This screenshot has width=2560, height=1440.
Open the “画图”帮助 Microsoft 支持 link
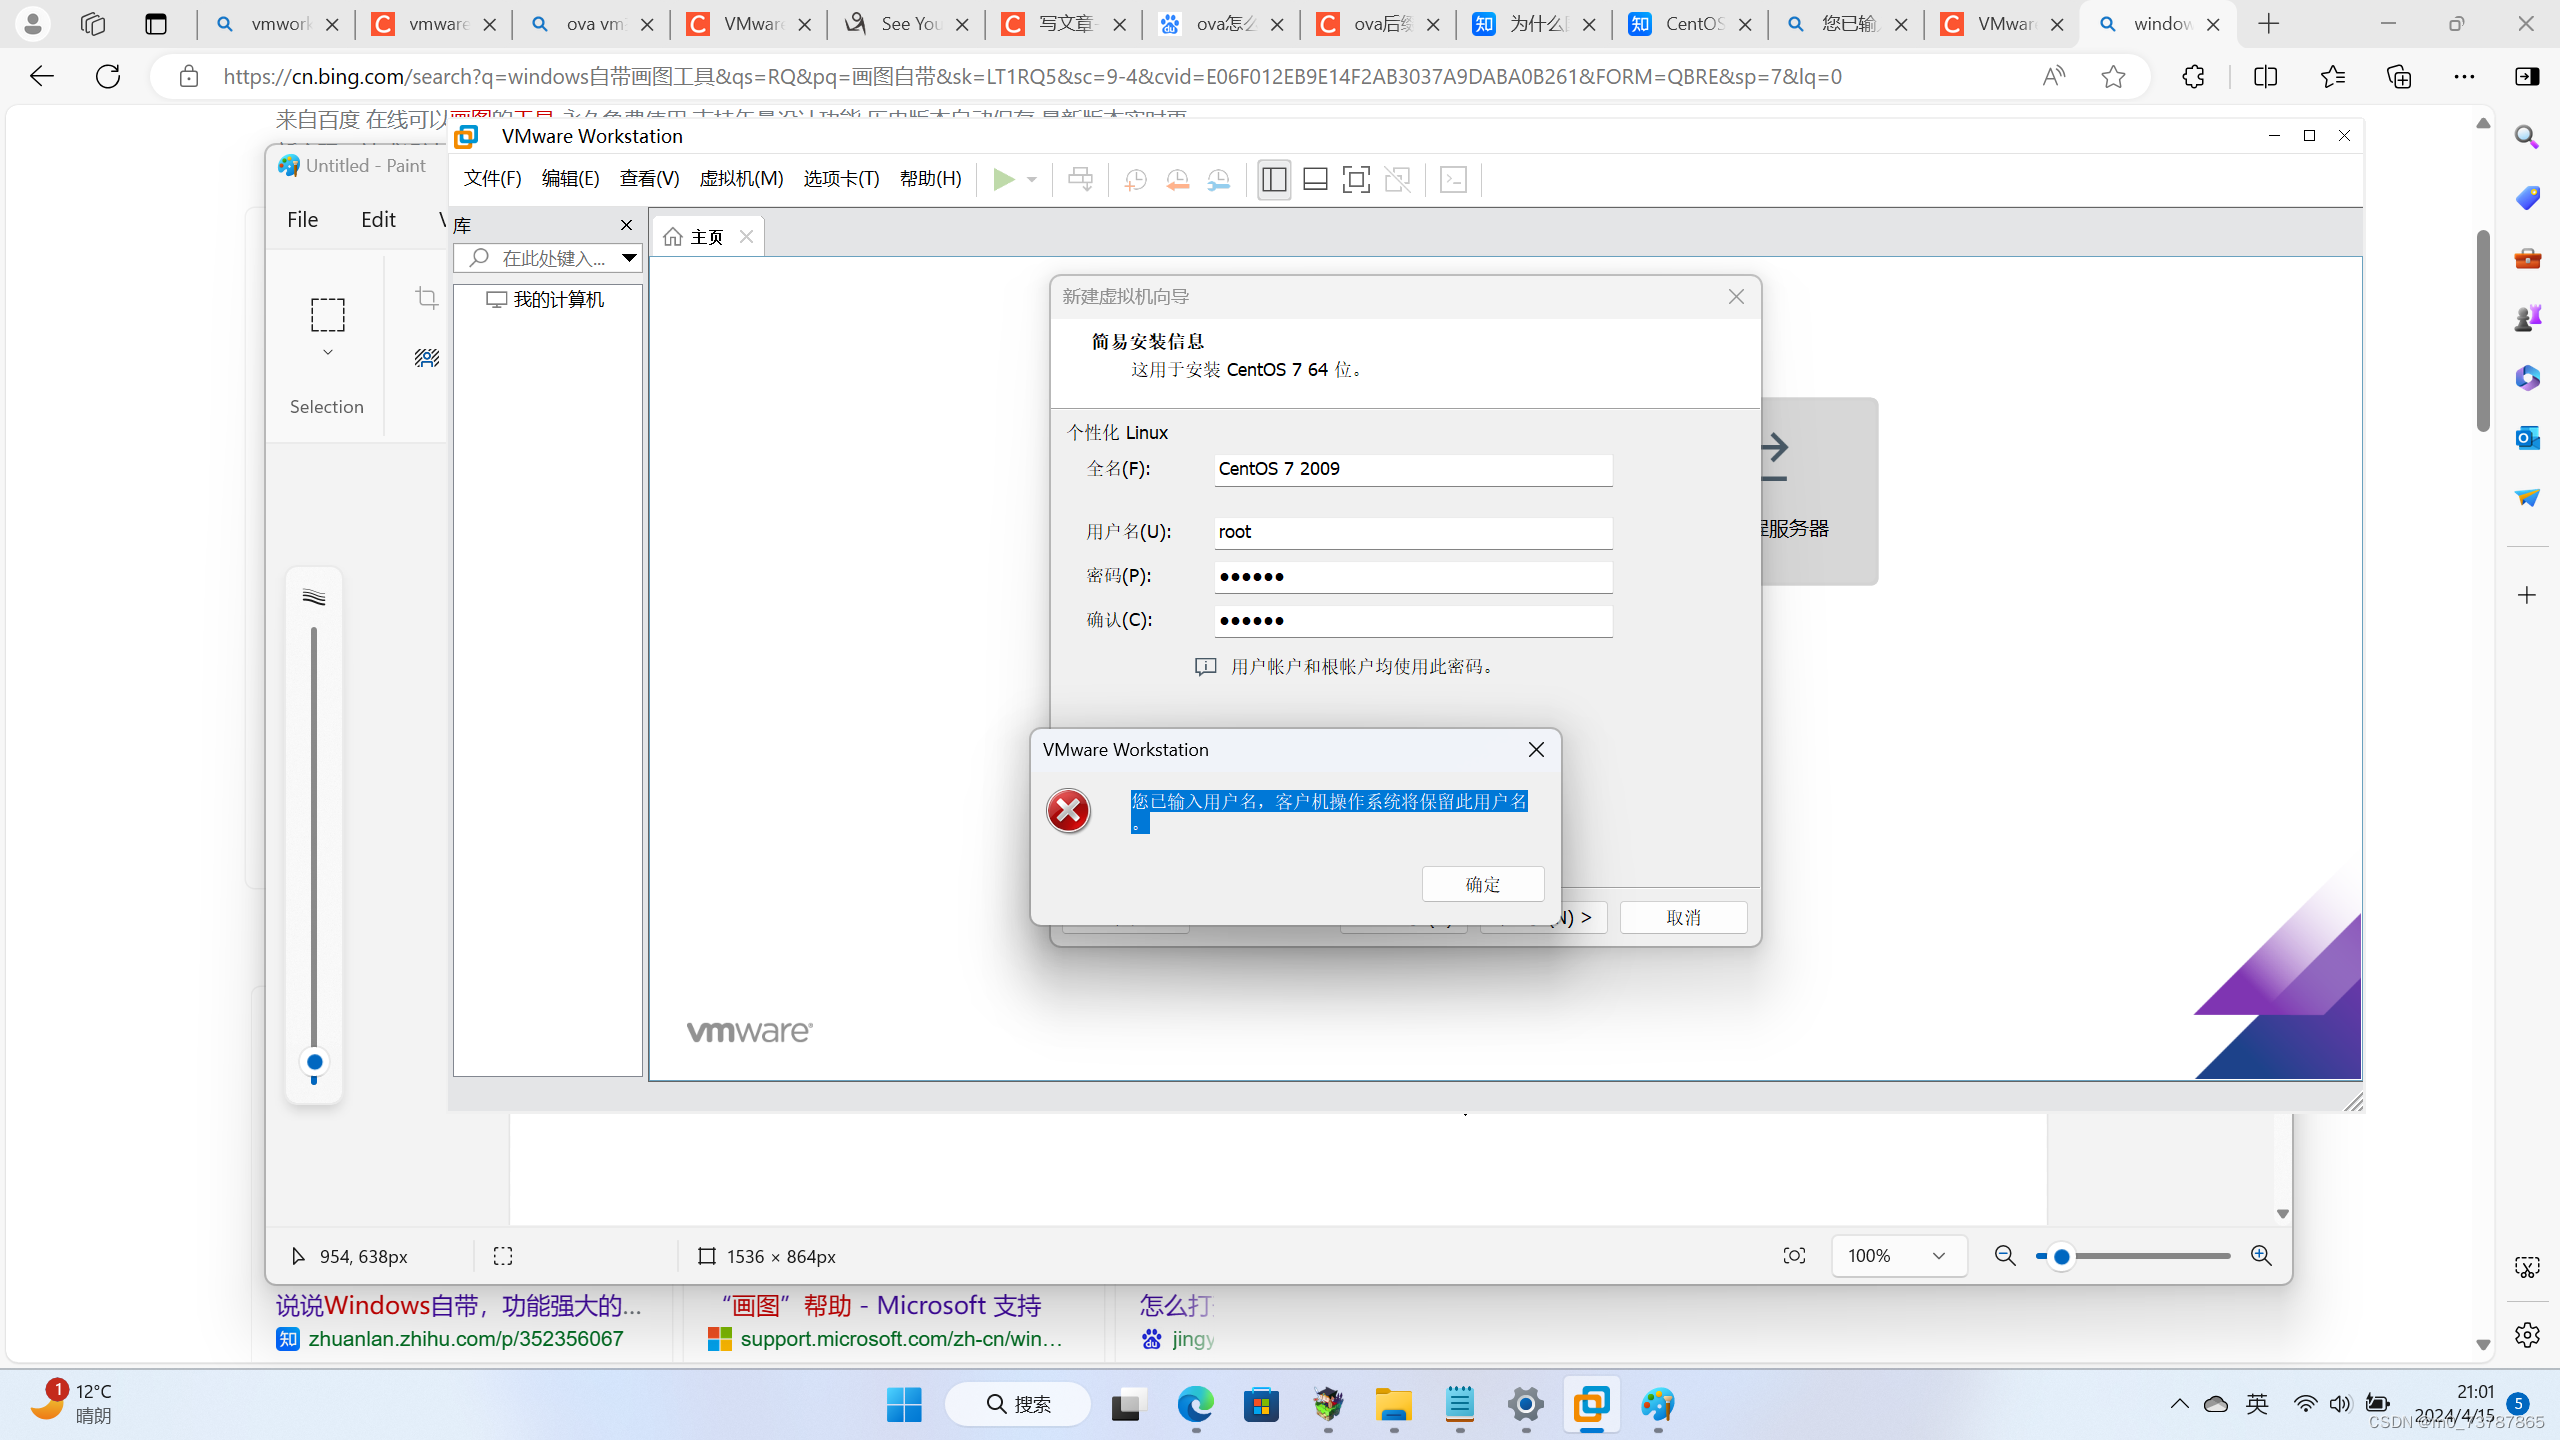[881, 1306]
